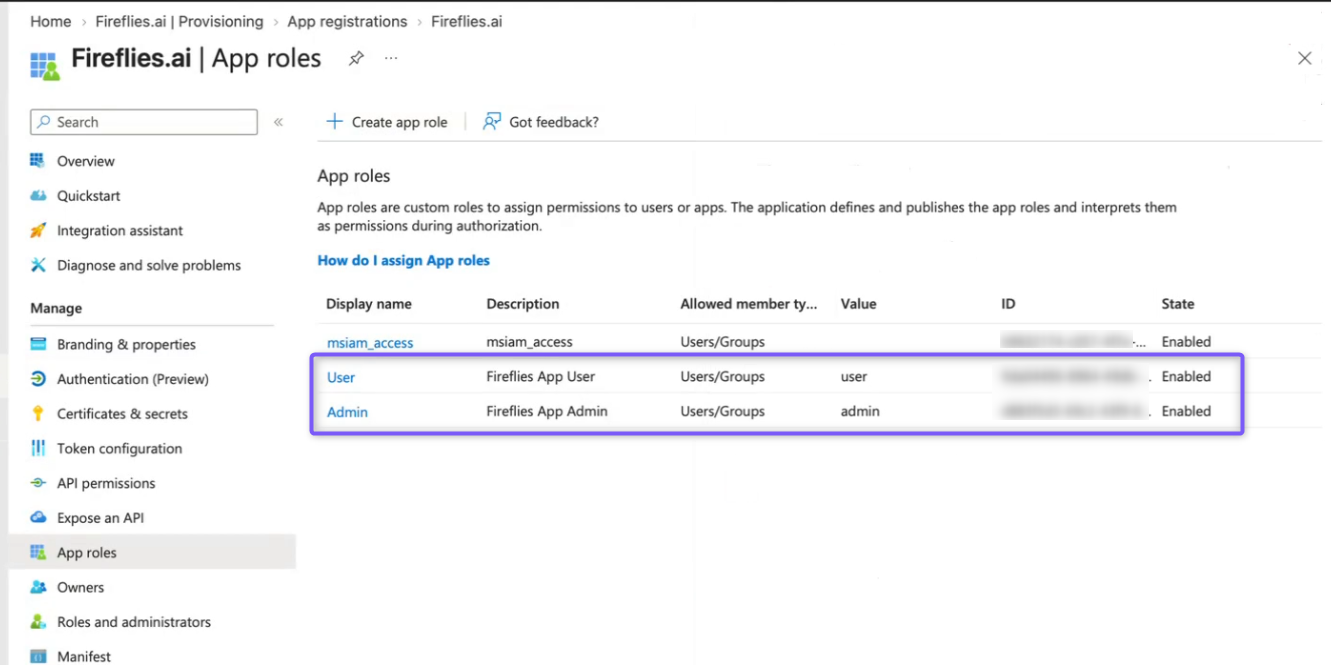Click the Quickstart cloud icon
Viewport: 1331px width, 665px height.
[38, 196]
